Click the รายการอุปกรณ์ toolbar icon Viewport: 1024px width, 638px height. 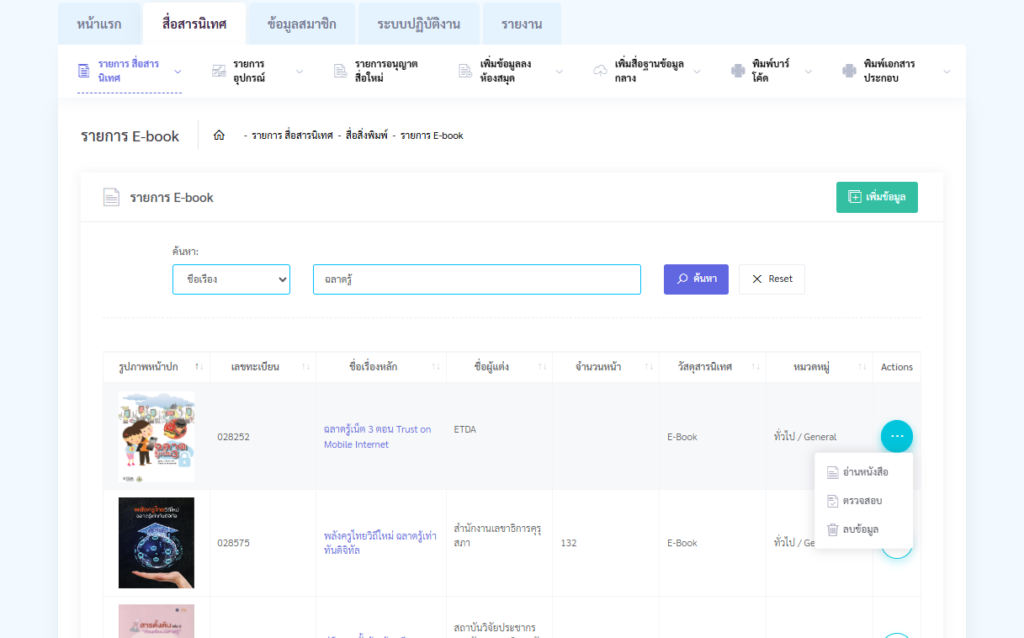pyautogui.click(x=219, y=71)
